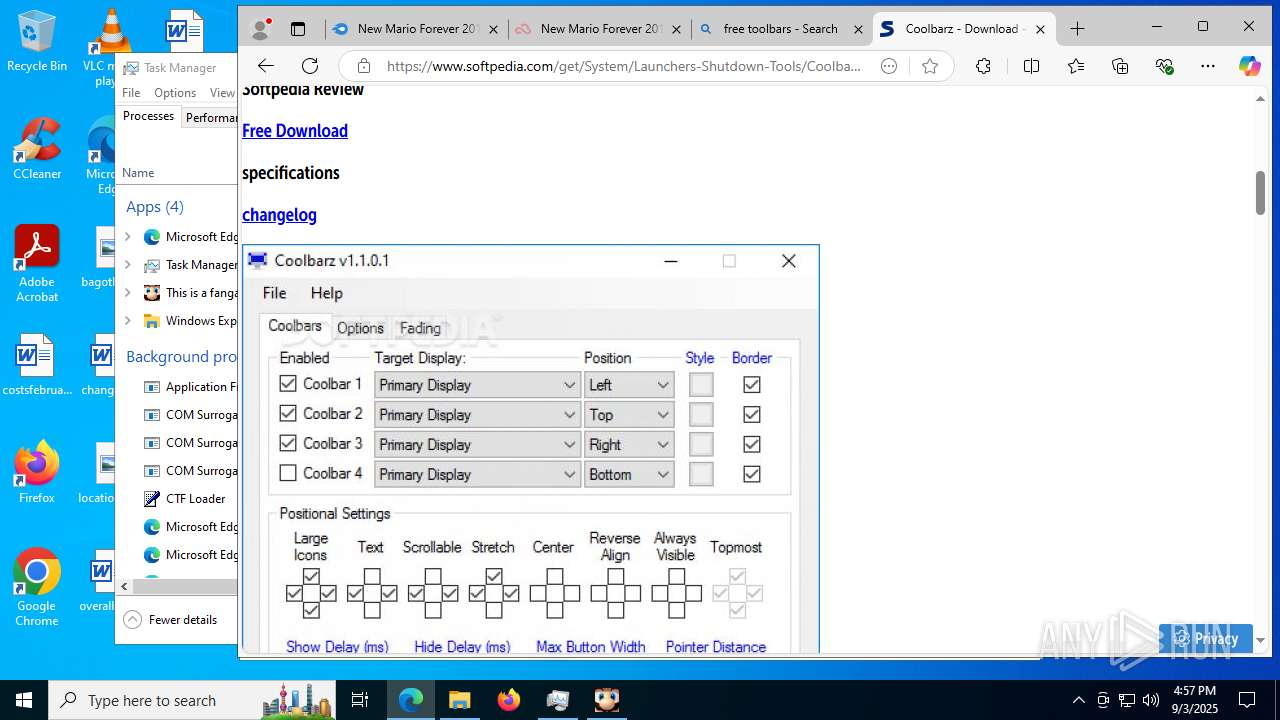Open the Coolbar 1 Target Display dropdown
The height and width of the screenshot is (720, 1280).
click(x=477, y=385)
